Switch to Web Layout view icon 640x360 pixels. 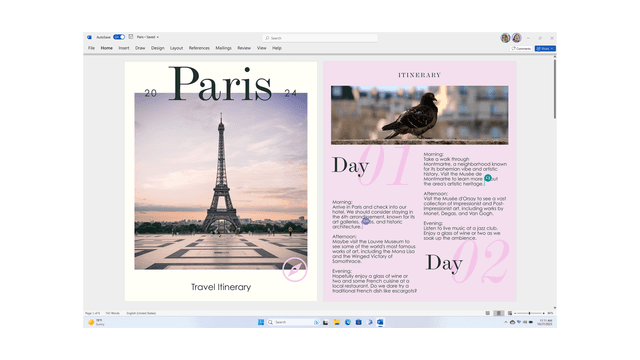[510, 313]
